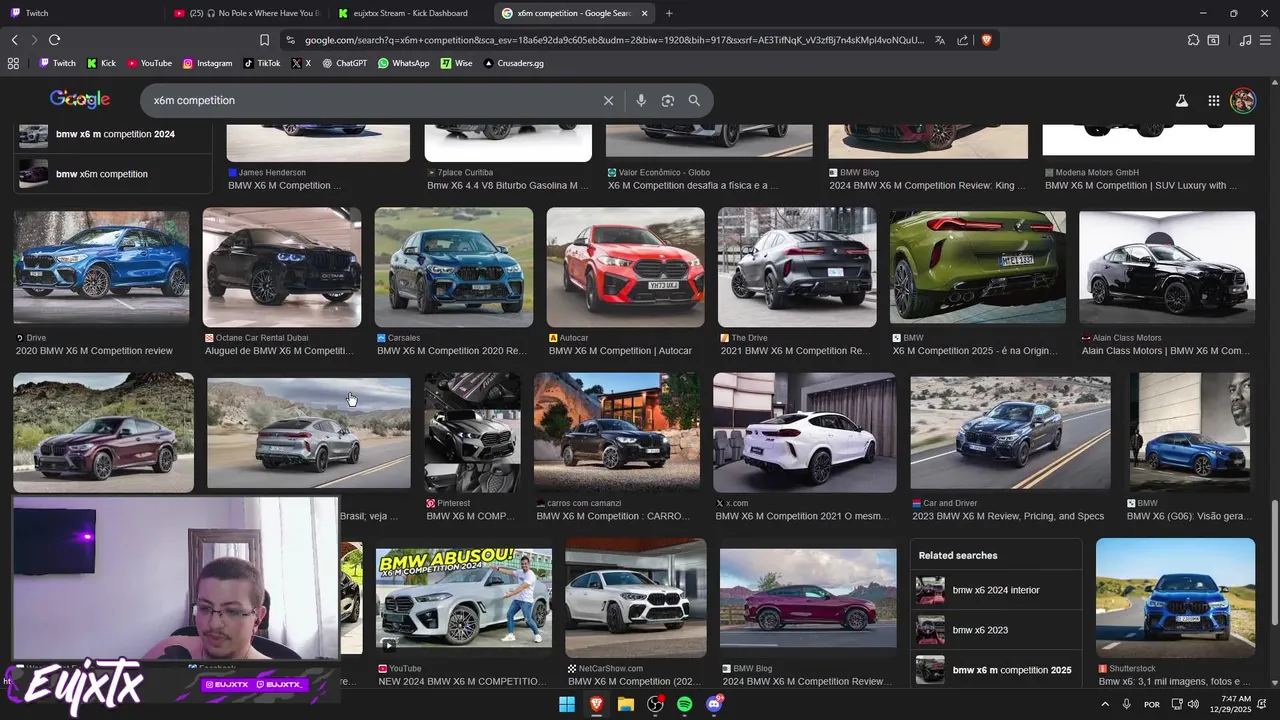Switch to the No Pole x Where Have You tab
Screen dimensions: 1280x720
pyautogui.click(x=246, y=13)
